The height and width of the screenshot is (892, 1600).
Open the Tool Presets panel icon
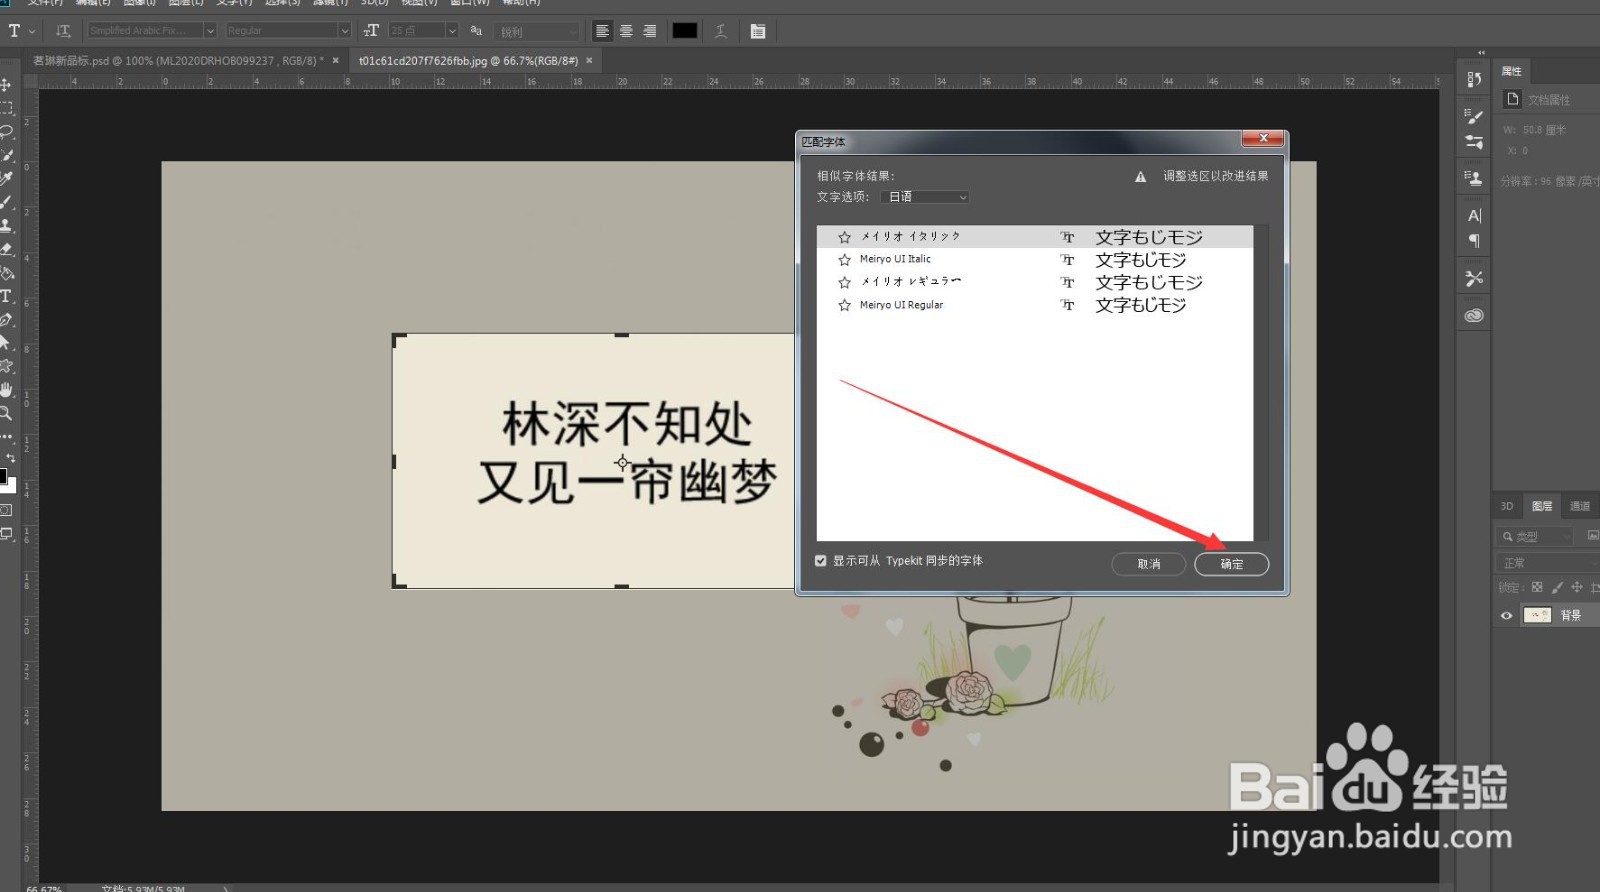1474,278
